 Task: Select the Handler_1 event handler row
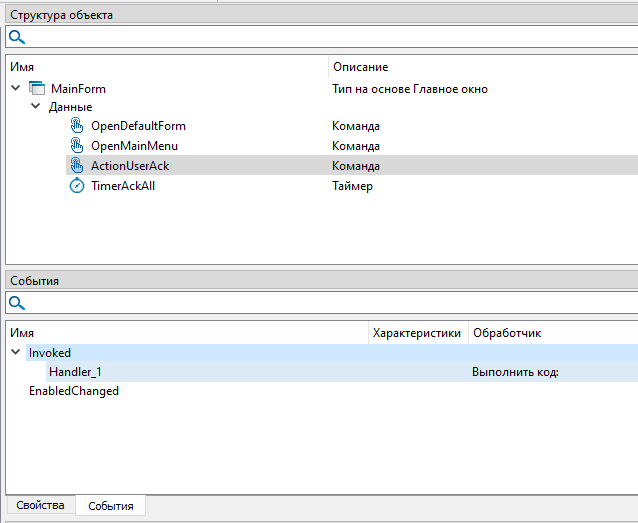[x=75, y=372]
